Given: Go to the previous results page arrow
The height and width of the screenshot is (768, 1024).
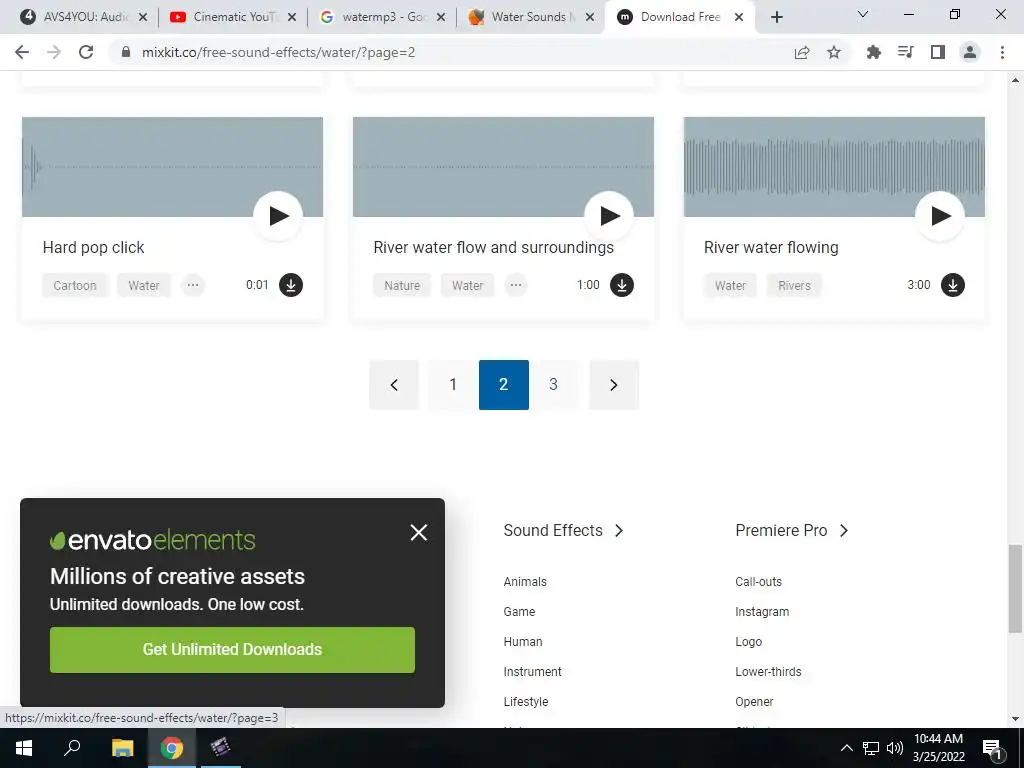Looking at the screenshot, I should pos(394,385).
